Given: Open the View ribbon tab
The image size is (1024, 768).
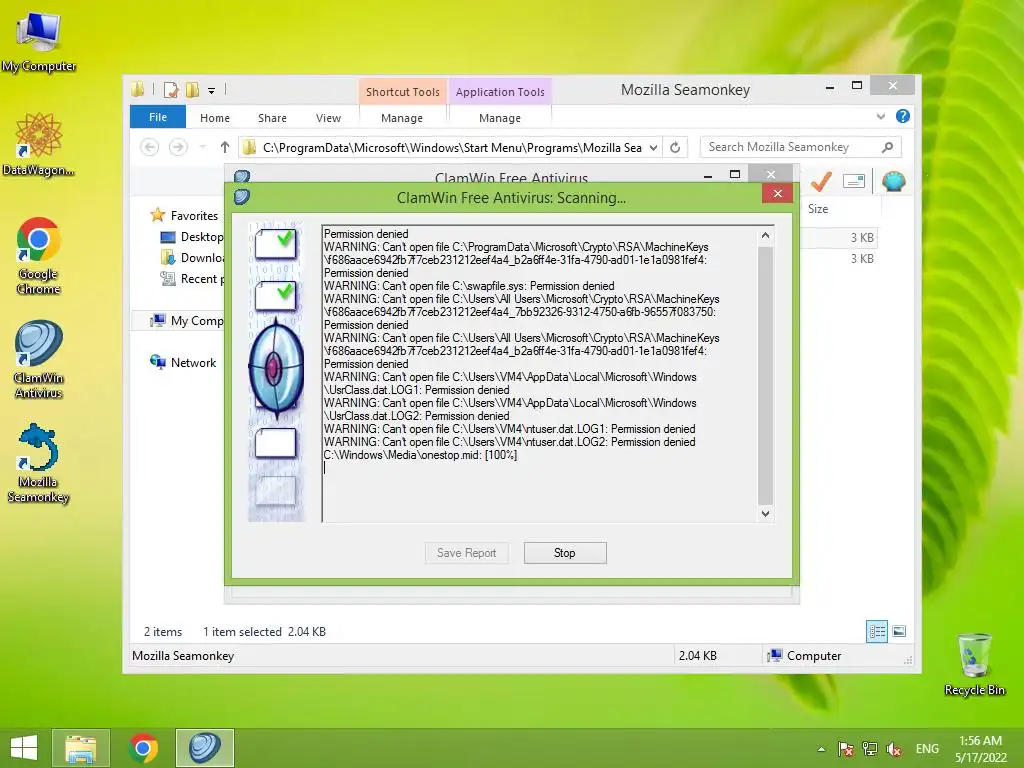Looking at the screenshot, I should (x=328, y=118).
